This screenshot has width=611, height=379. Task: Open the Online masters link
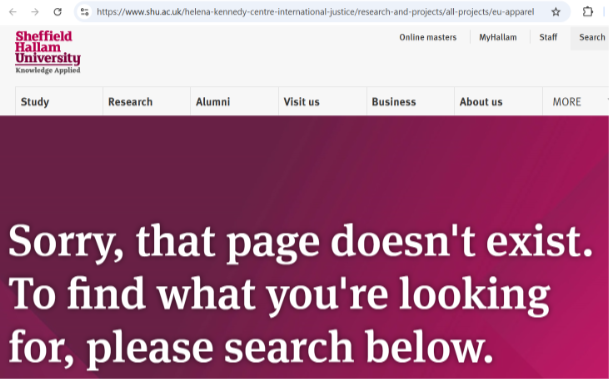click(x=427, y=37)
